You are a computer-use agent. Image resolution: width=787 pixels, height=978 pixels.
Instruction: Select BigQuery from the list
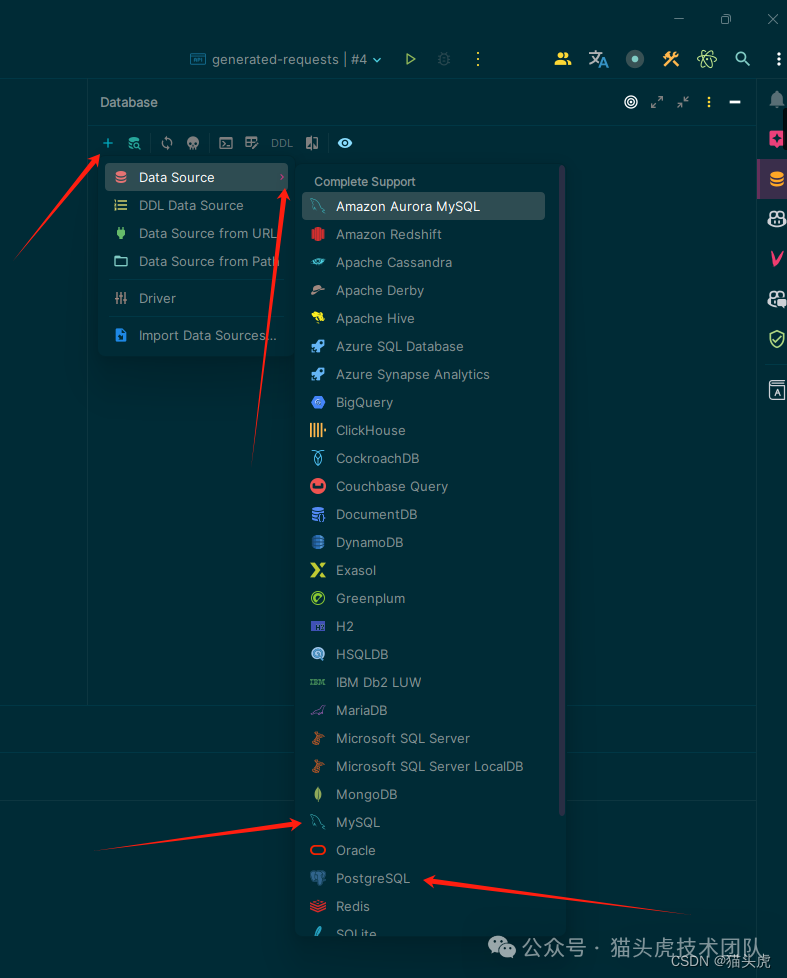(x=423, y=403)
